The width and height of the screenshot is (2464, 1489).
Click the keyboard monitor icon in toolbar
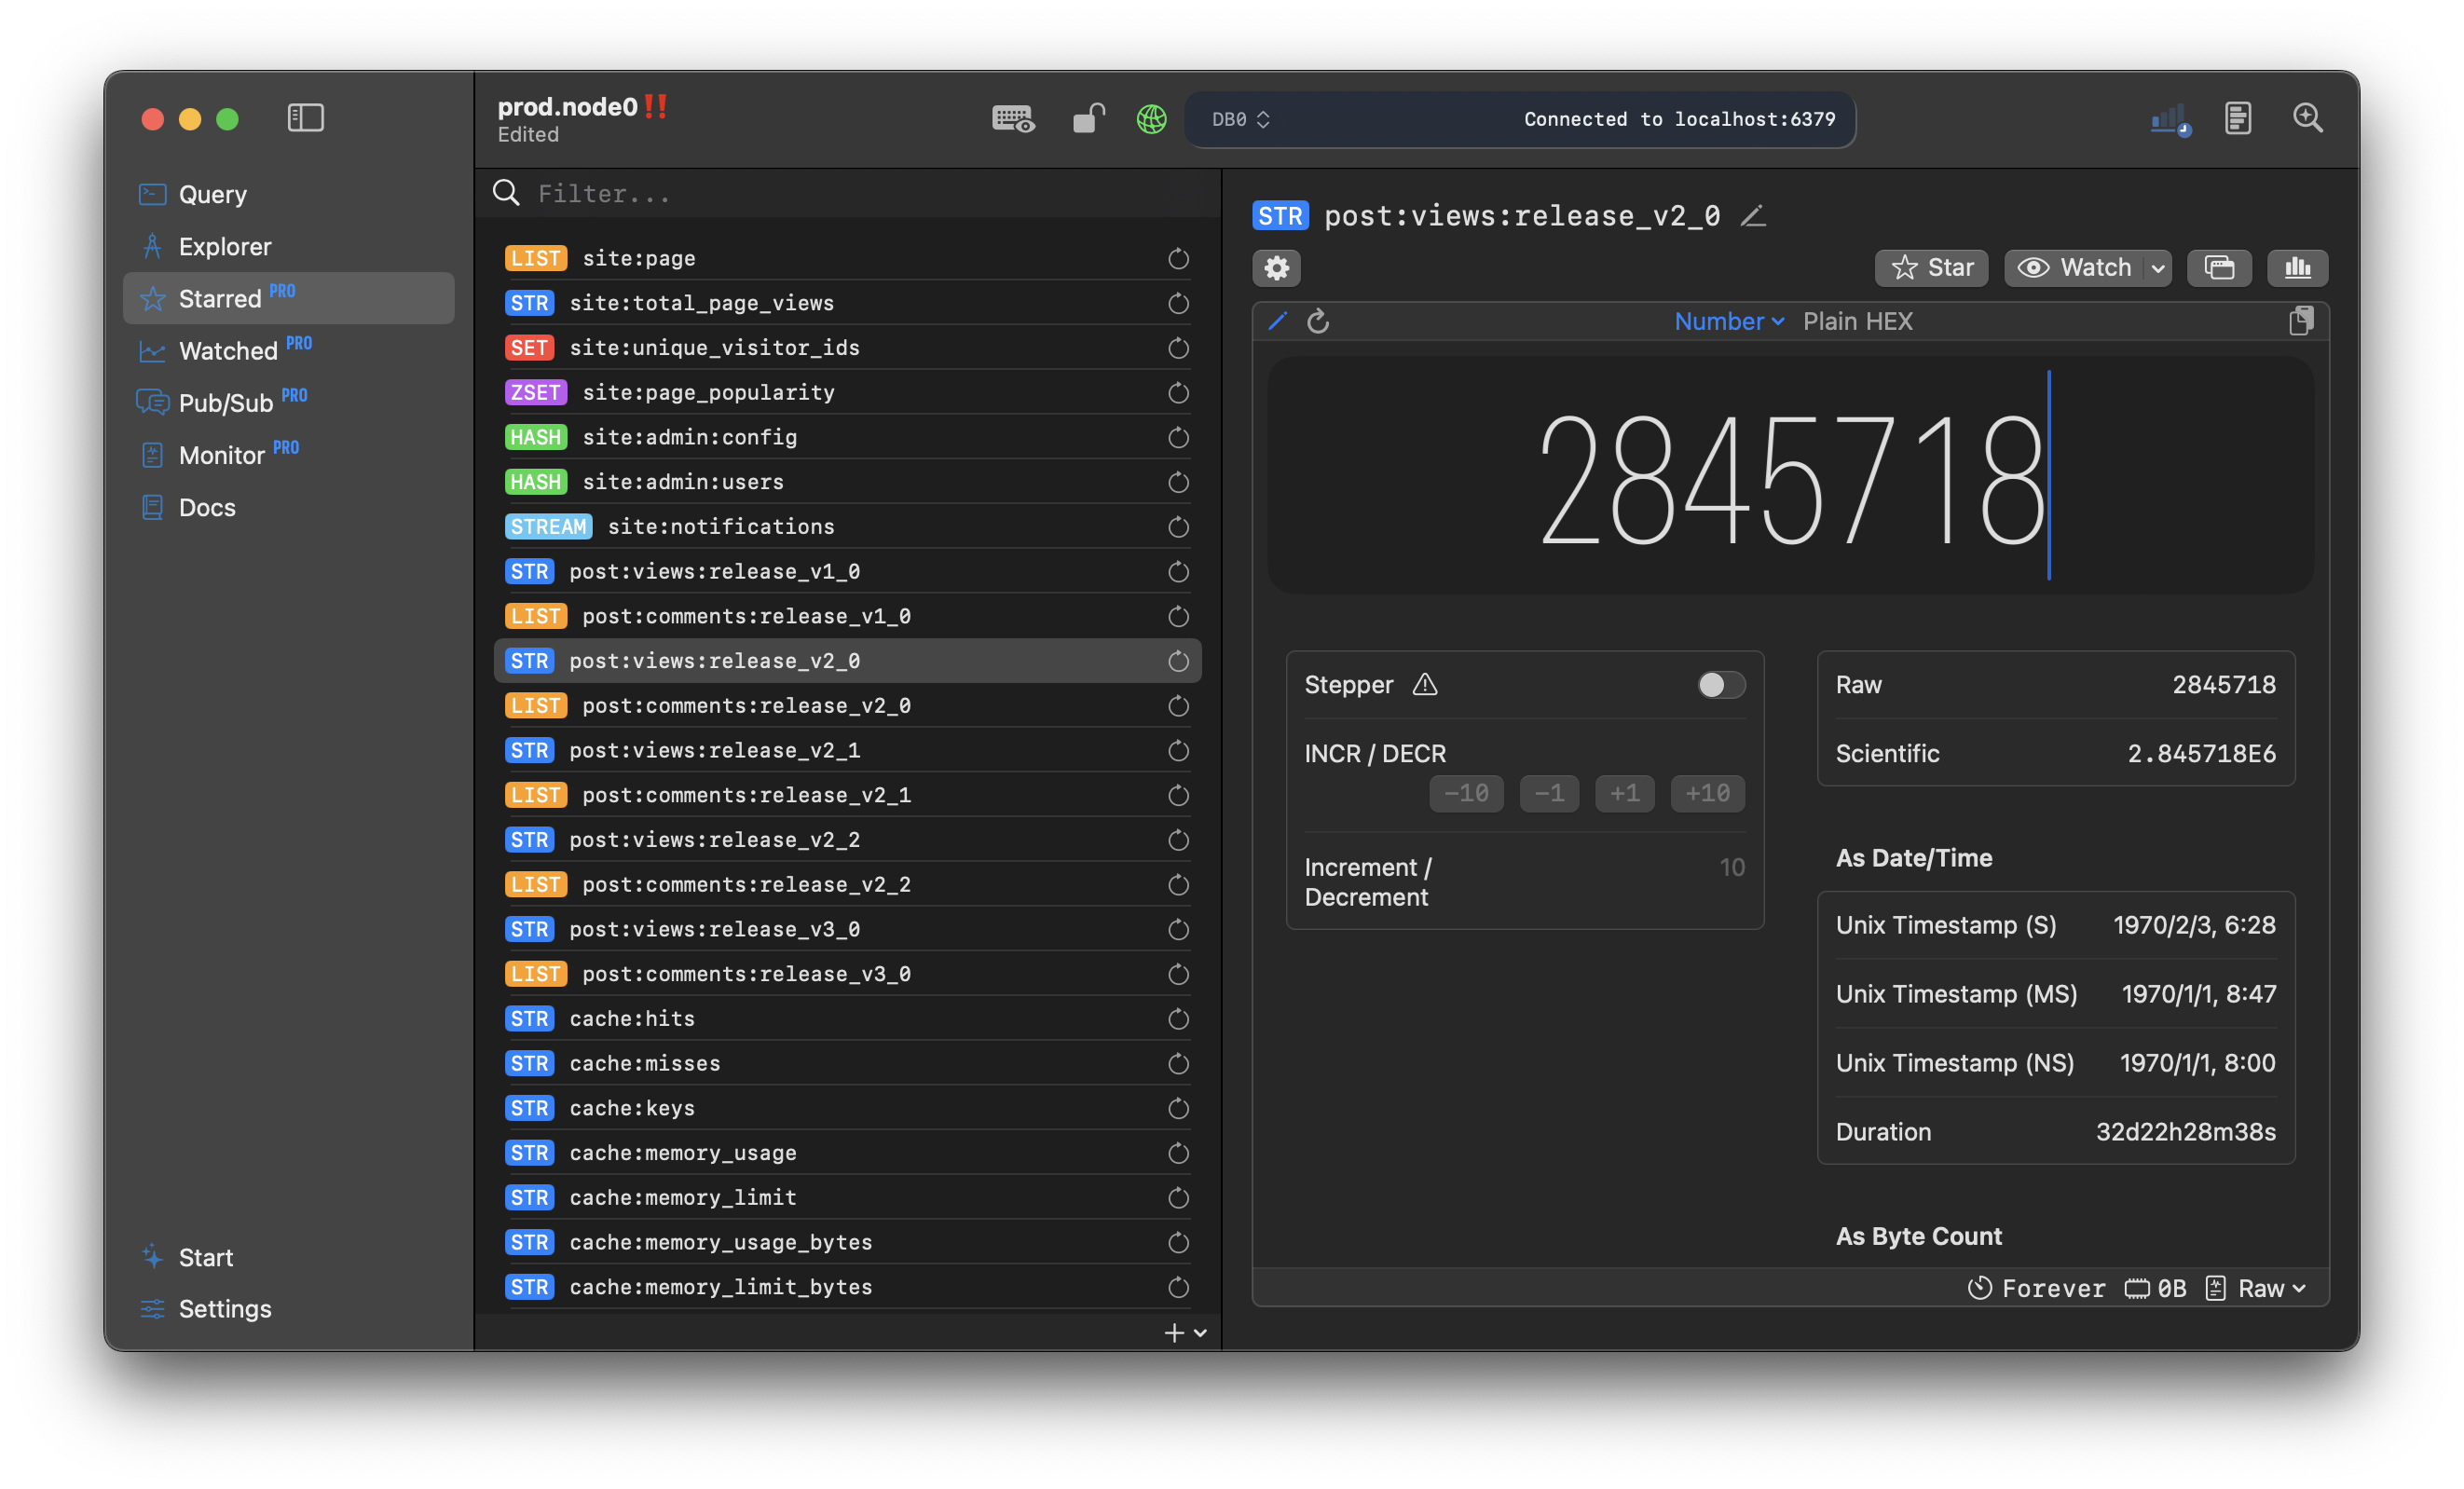point(1012,119)
